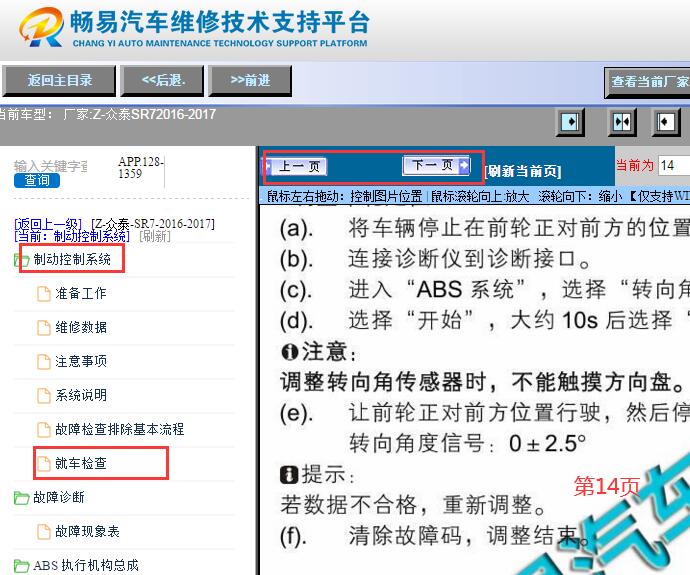Open the 注意事项 document
Screen dimensions: 690x575
81,361
